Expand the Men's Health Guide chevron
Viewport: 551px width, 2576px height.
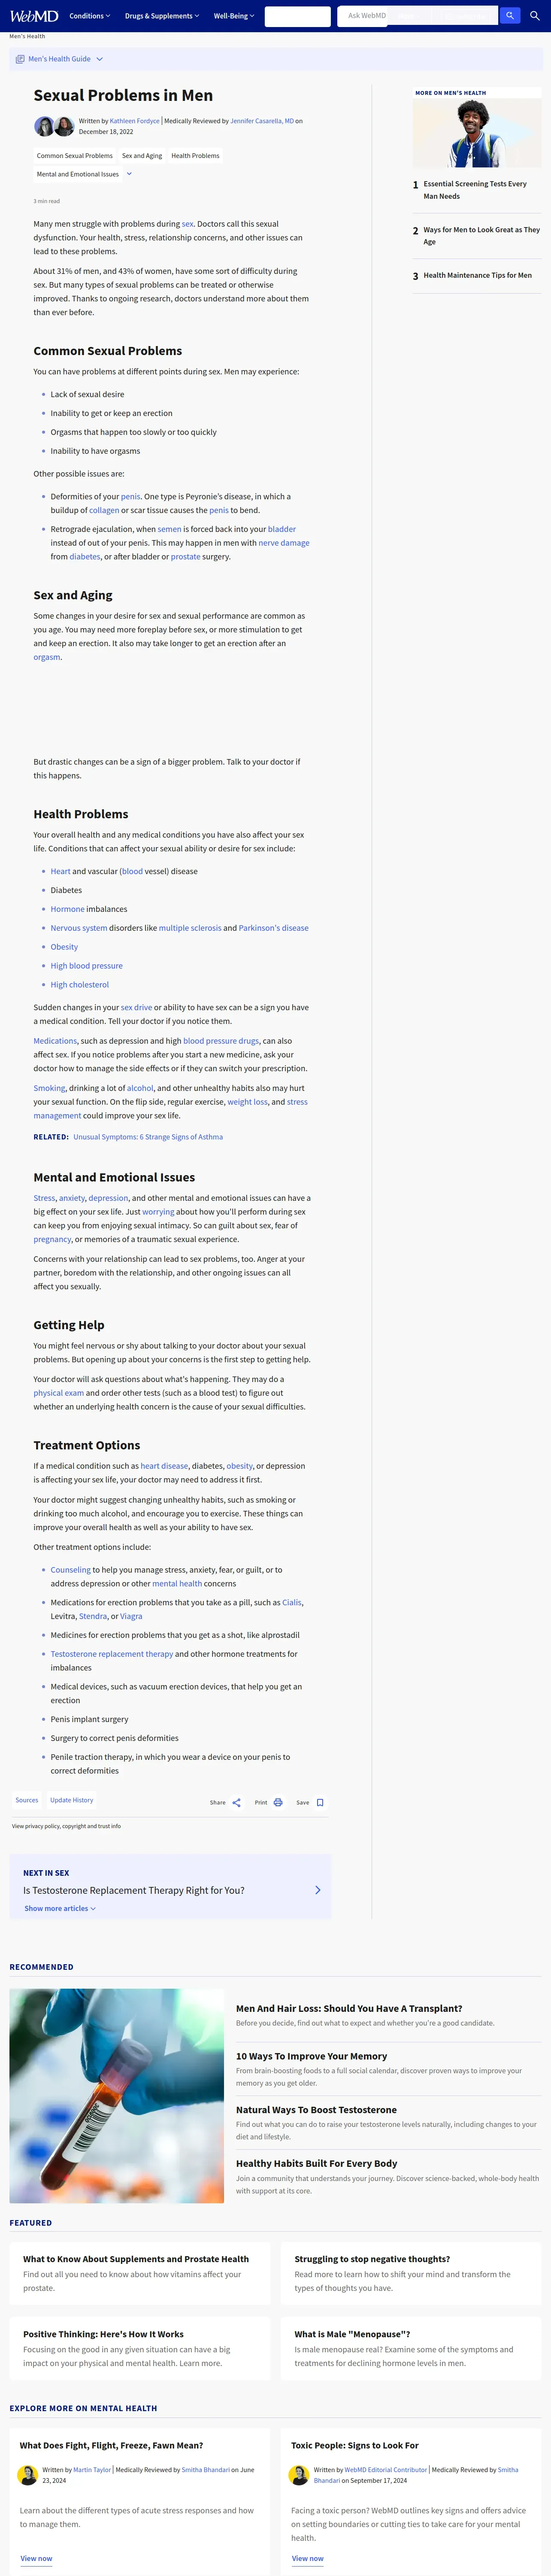[x=99, y=59]
